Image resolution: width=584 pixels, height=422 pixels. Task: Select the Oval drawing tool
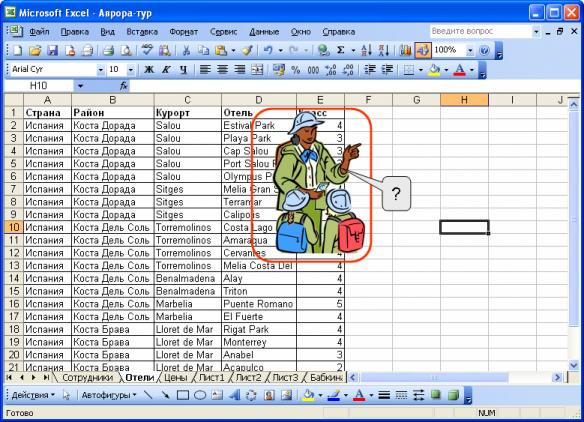200,395
